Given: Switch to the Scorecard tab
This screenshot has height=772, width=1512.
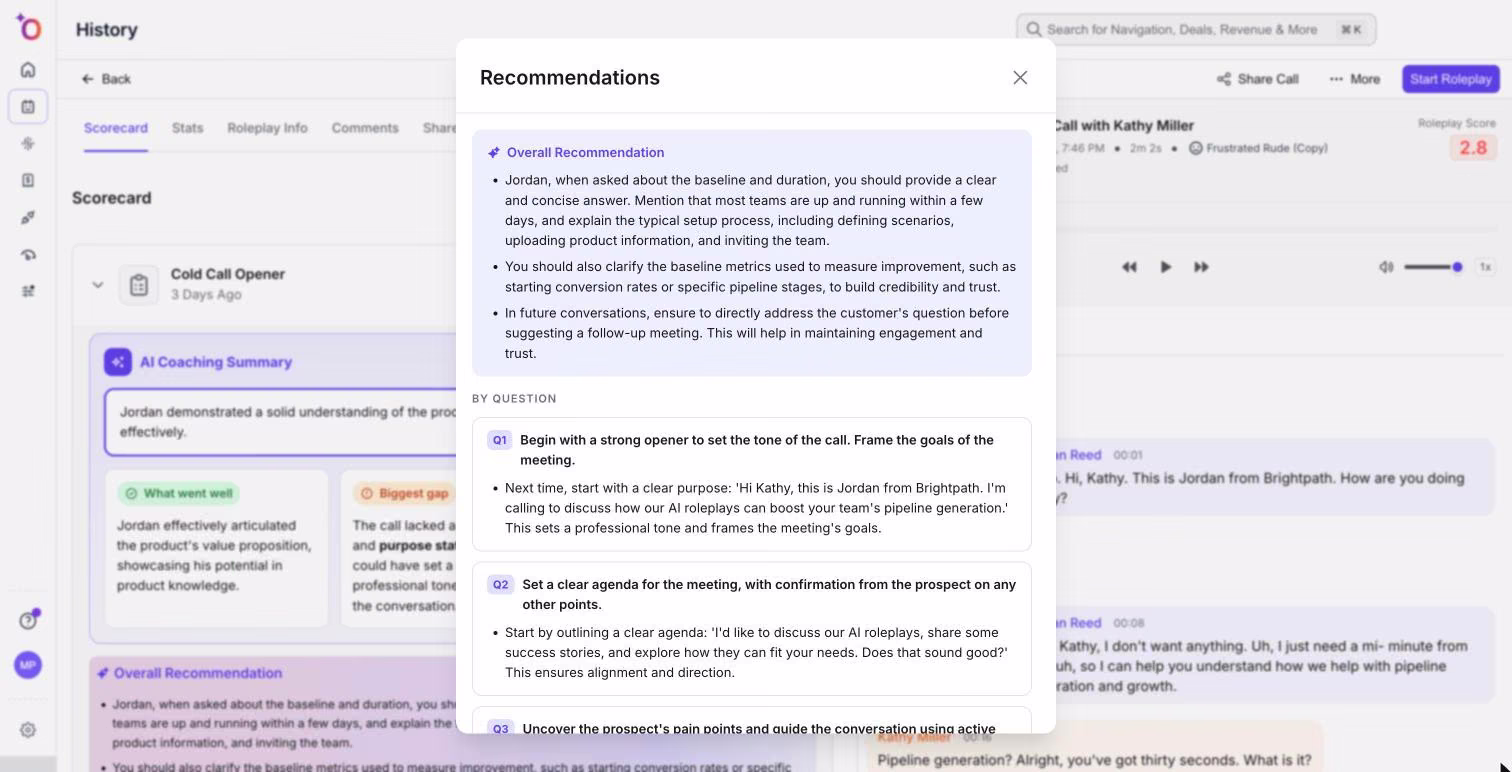Looking at the screenshot, I should click(x=116, y=128).
